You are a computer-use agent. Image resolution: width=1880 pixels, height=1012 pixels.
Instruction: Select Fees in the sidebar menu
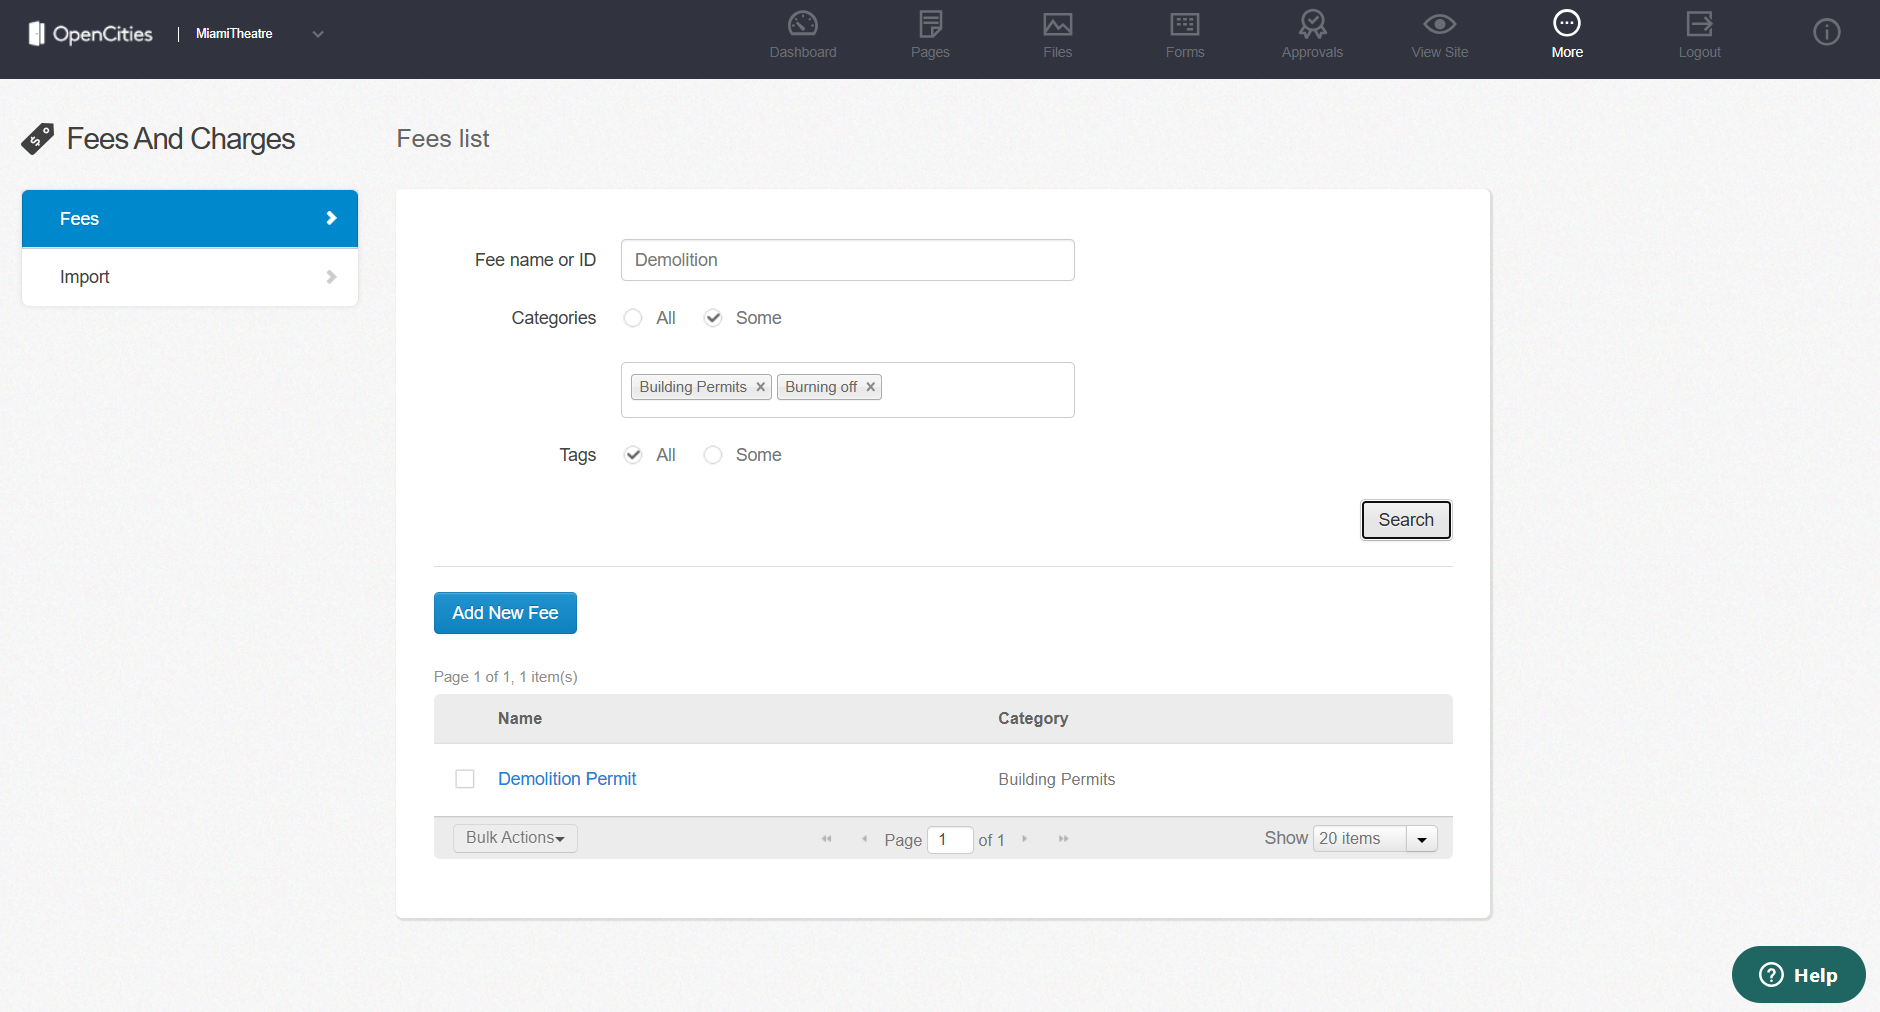190,219
